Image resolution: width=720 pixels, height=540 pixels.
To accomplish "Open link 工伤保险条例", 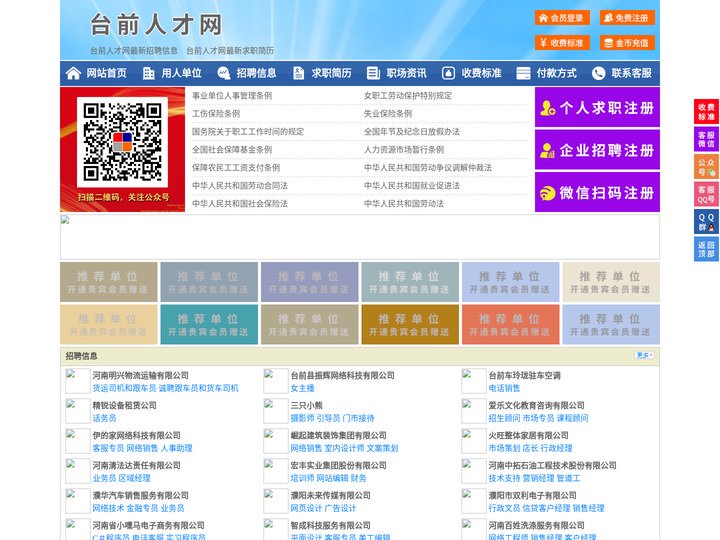I will pos(216,113).
